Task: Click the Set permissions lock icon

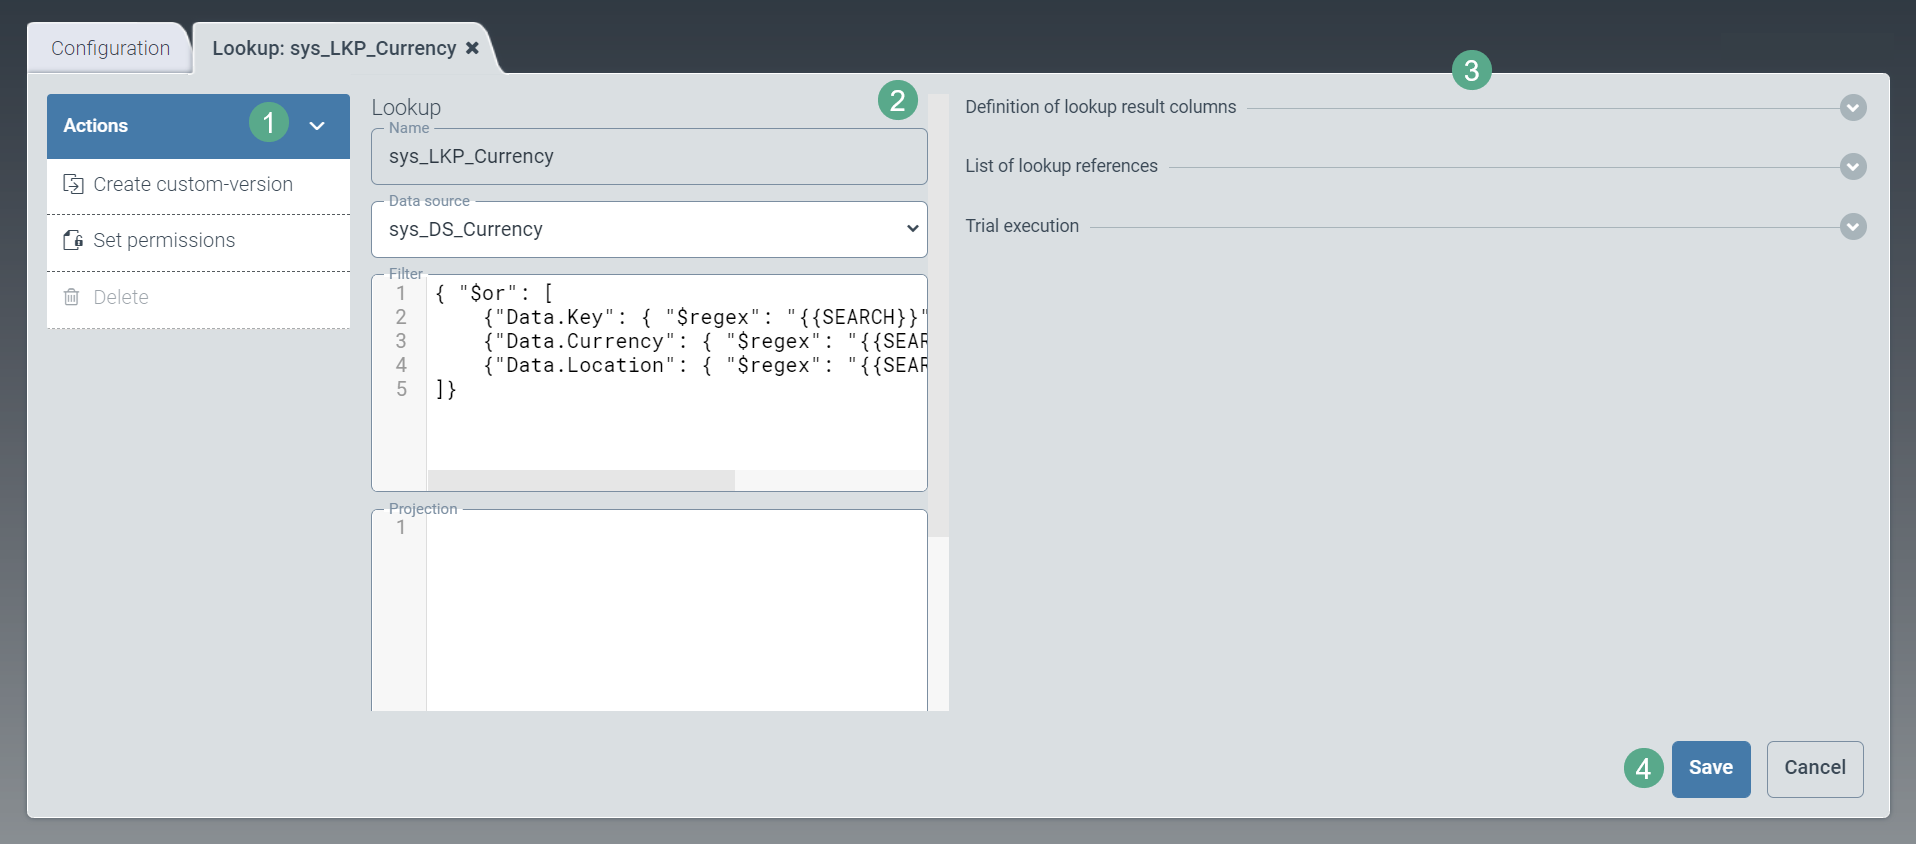Action: pyautogui.click(x=73, y=240)
